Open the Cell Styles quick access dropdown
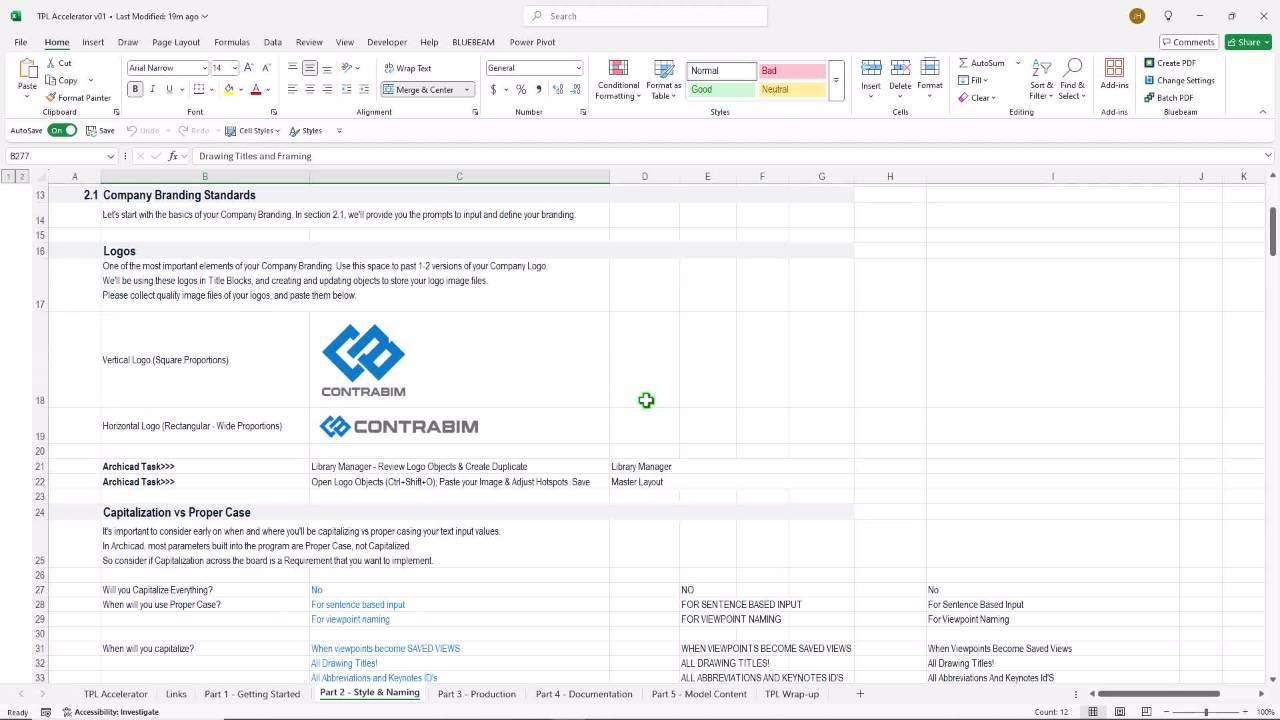Viewport: 1280px width, 720px height. [x=252, y=131]
